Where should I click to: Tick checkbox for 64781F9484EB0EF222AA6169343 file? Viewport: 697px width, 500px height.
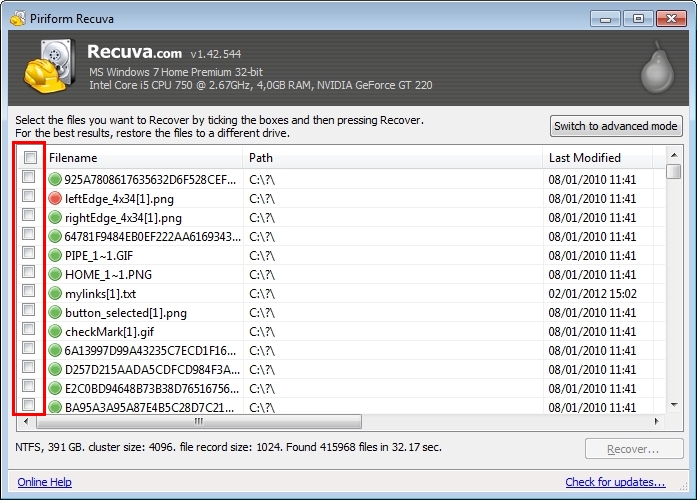coord(28,233)
